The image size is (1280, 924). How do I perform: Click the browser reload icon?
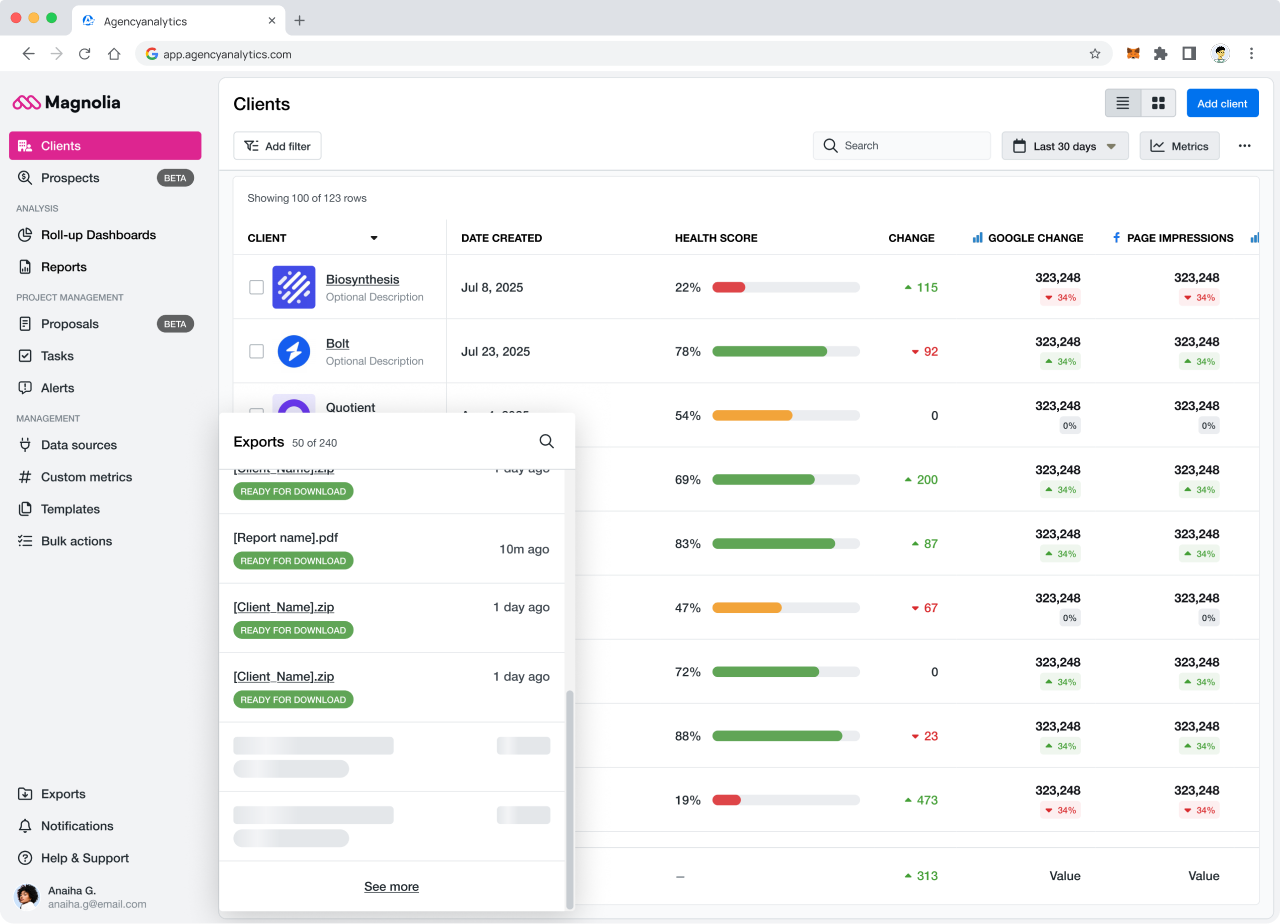click(x=85, y=54)
